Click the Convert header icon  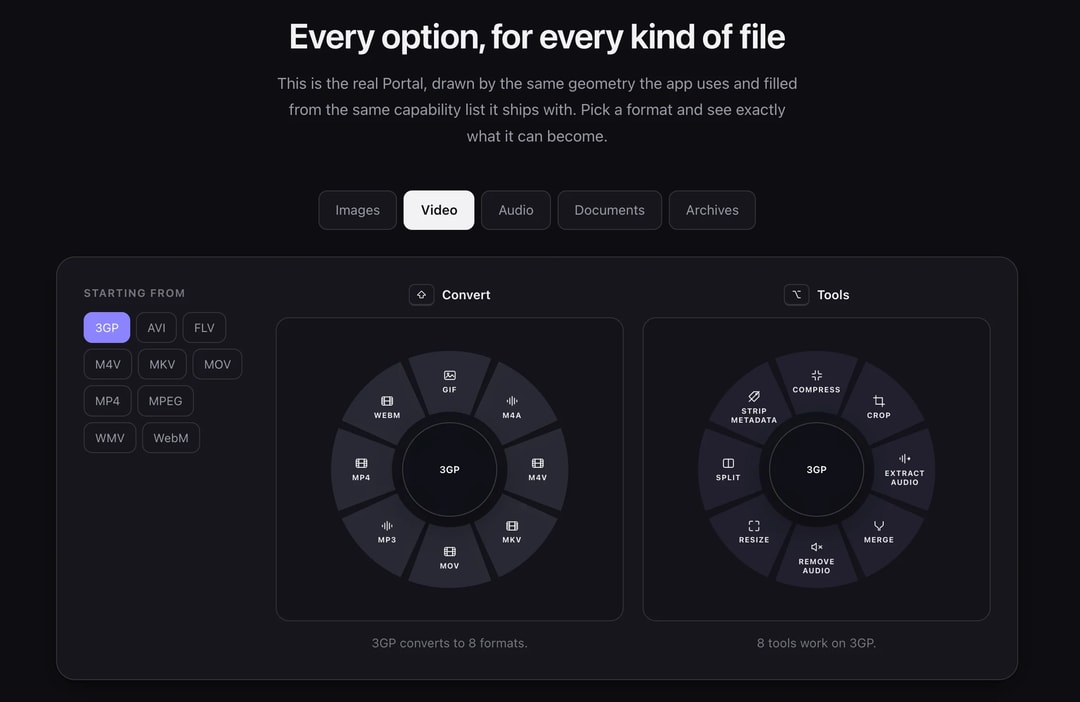(422, 295)
